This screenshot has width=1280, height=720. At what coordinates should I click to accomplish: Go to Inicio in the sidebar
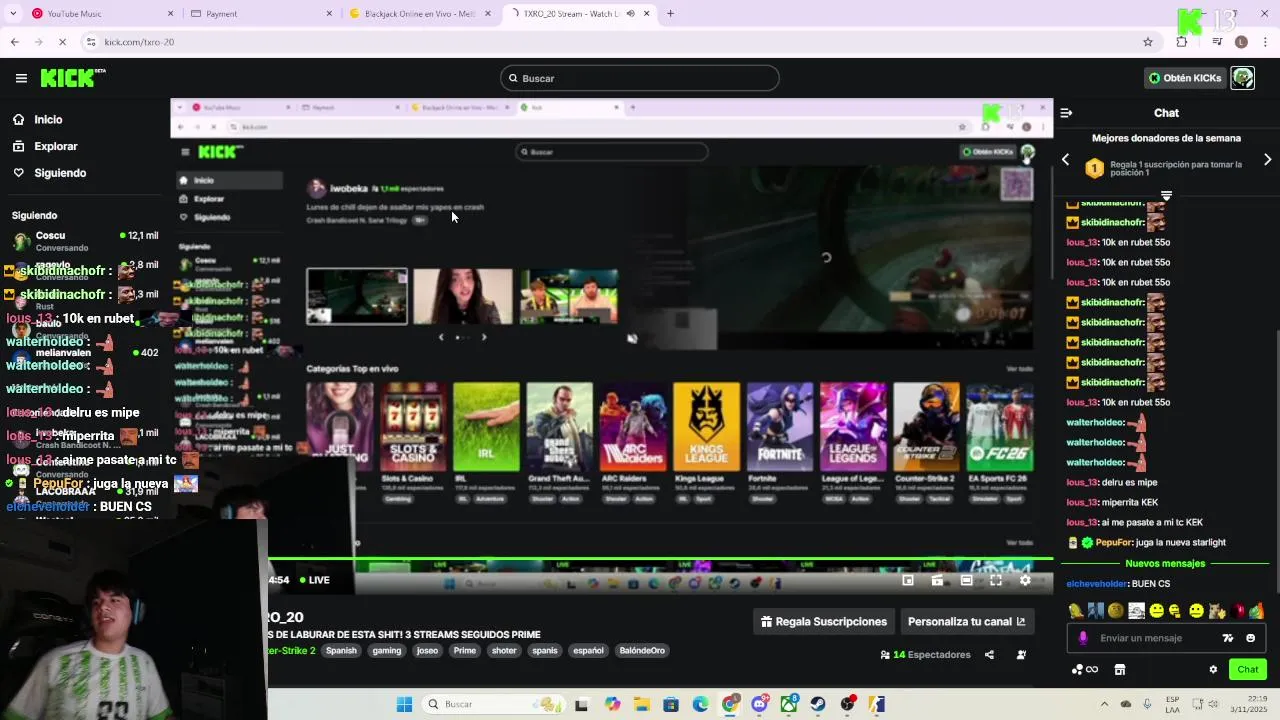click(x=48, y=119)
